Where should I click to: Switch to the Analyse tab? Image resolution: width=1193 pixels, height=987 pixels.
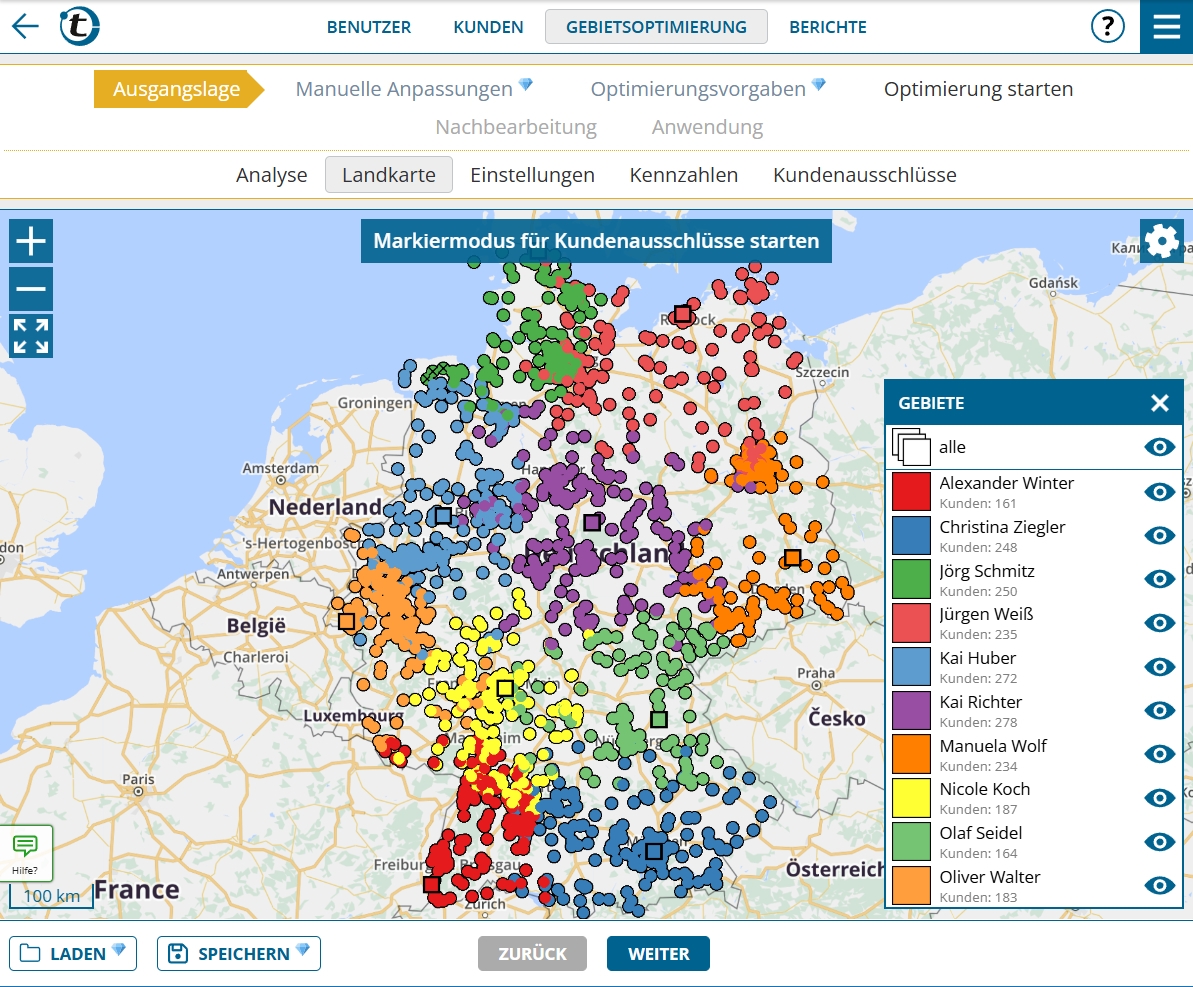click(x=272, y=175)
